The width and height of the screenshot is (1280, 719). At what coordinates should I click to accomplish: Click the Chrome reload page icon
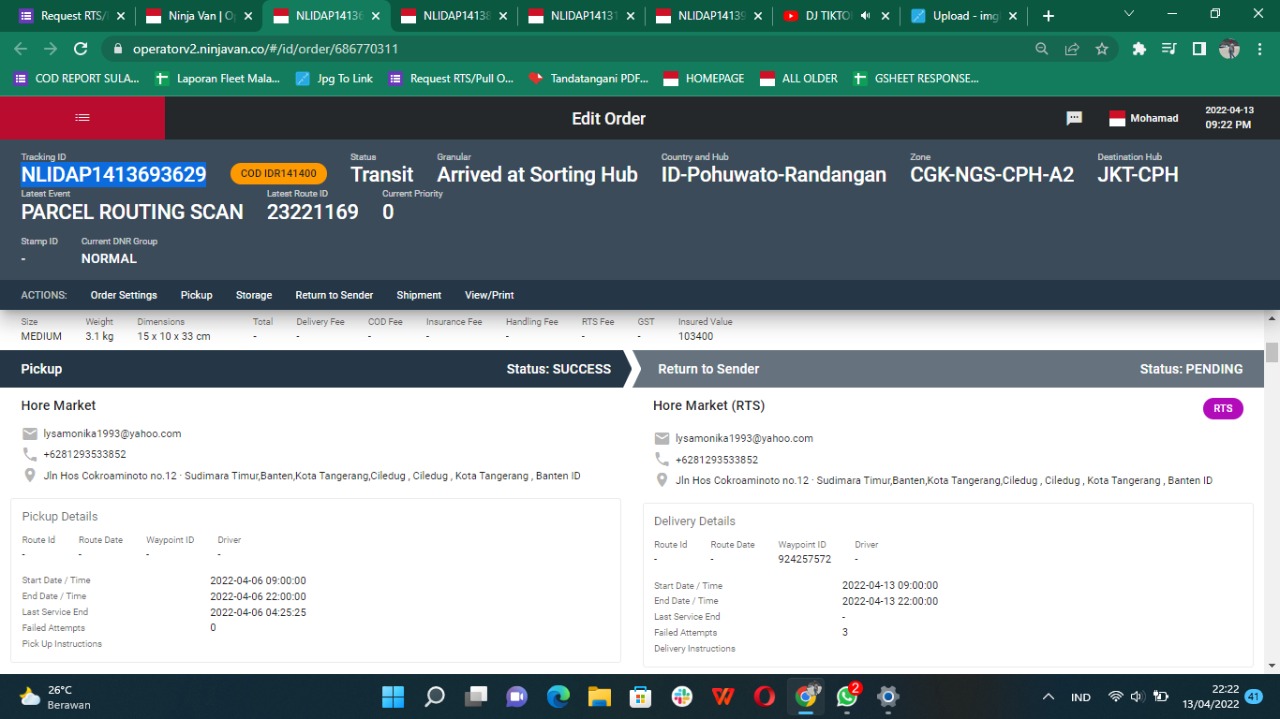81,49
